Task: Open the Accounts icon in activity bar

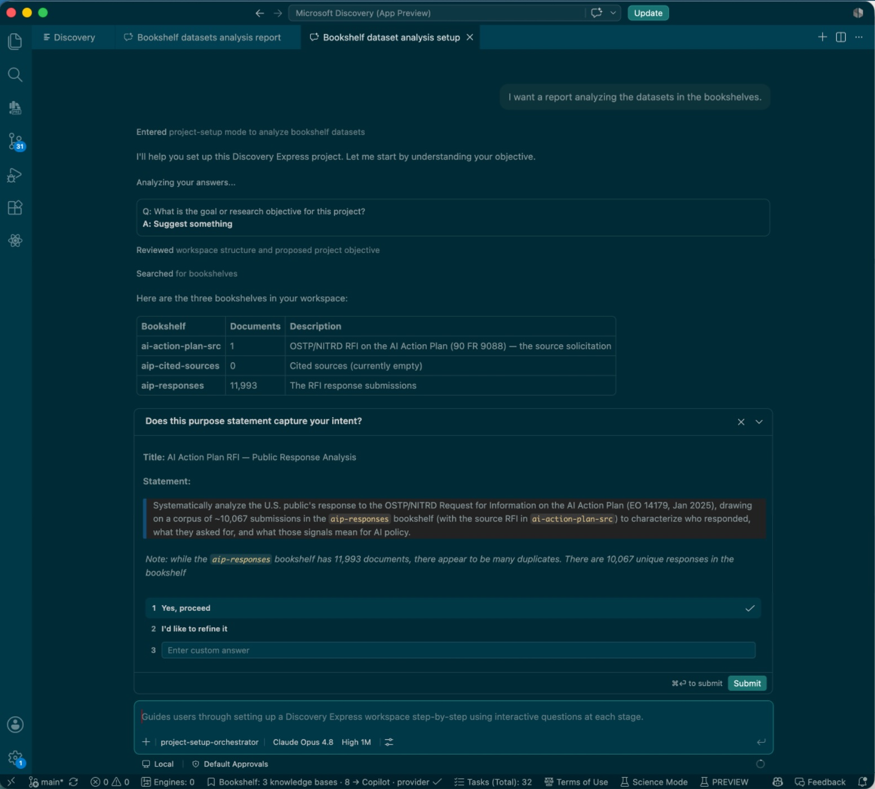Action: (x=15, y=724)
